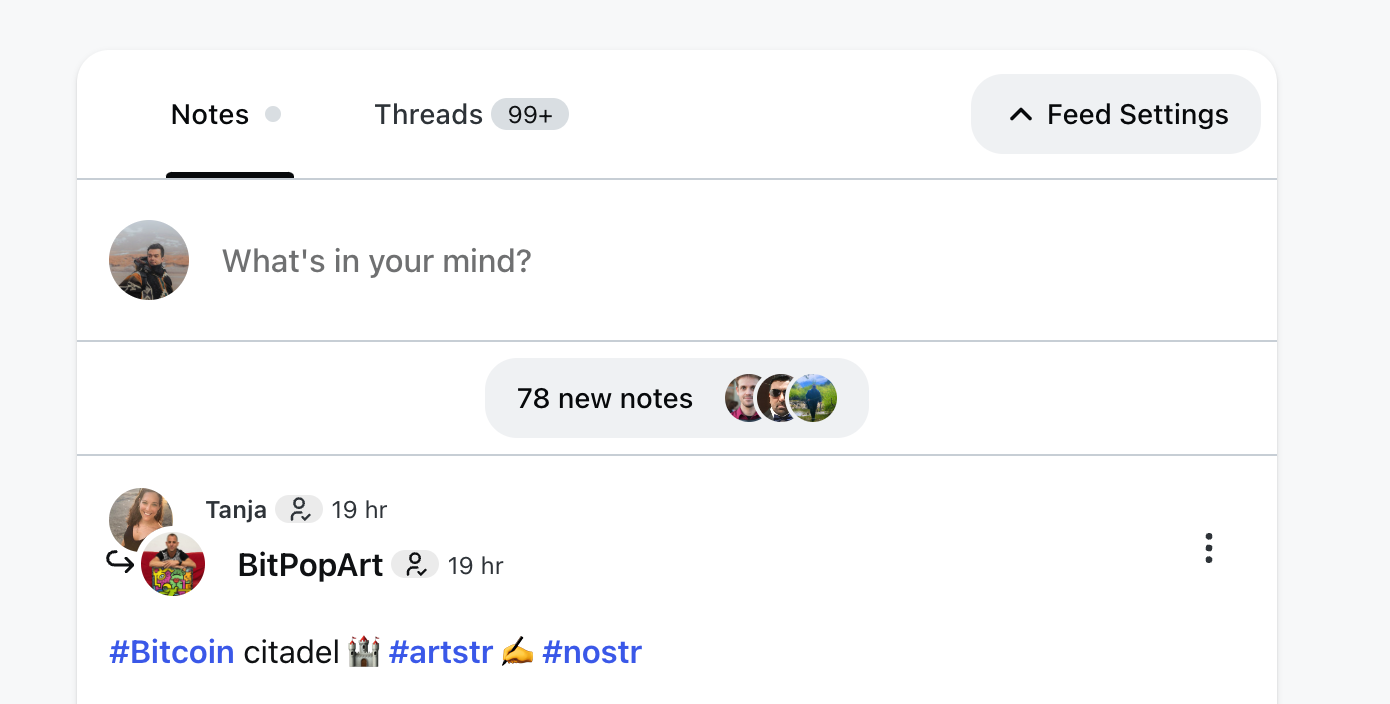1390x704 pixels.
Task: Click the following badge icon beside BitPopArt
Action: click(415, 565)
